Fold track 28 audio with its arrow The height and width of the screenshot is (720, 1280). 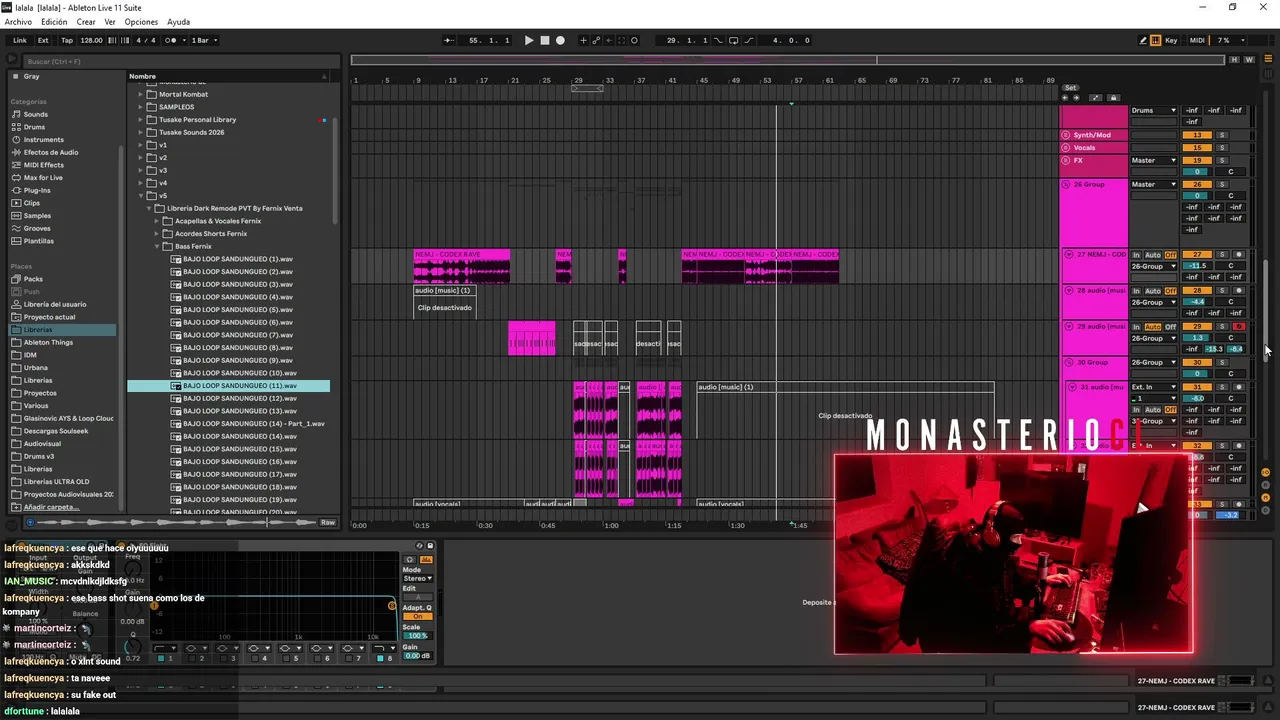(x=1069, y=291)
